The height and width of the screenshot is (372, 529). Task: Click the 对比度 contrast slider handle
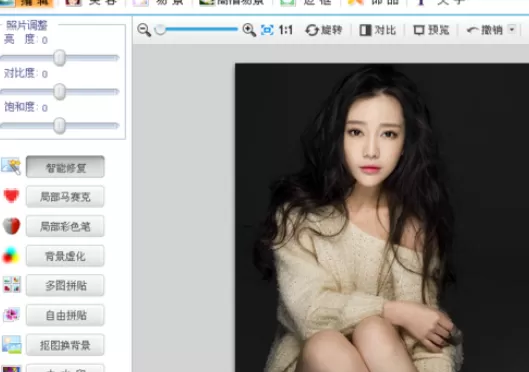point(60,92)
